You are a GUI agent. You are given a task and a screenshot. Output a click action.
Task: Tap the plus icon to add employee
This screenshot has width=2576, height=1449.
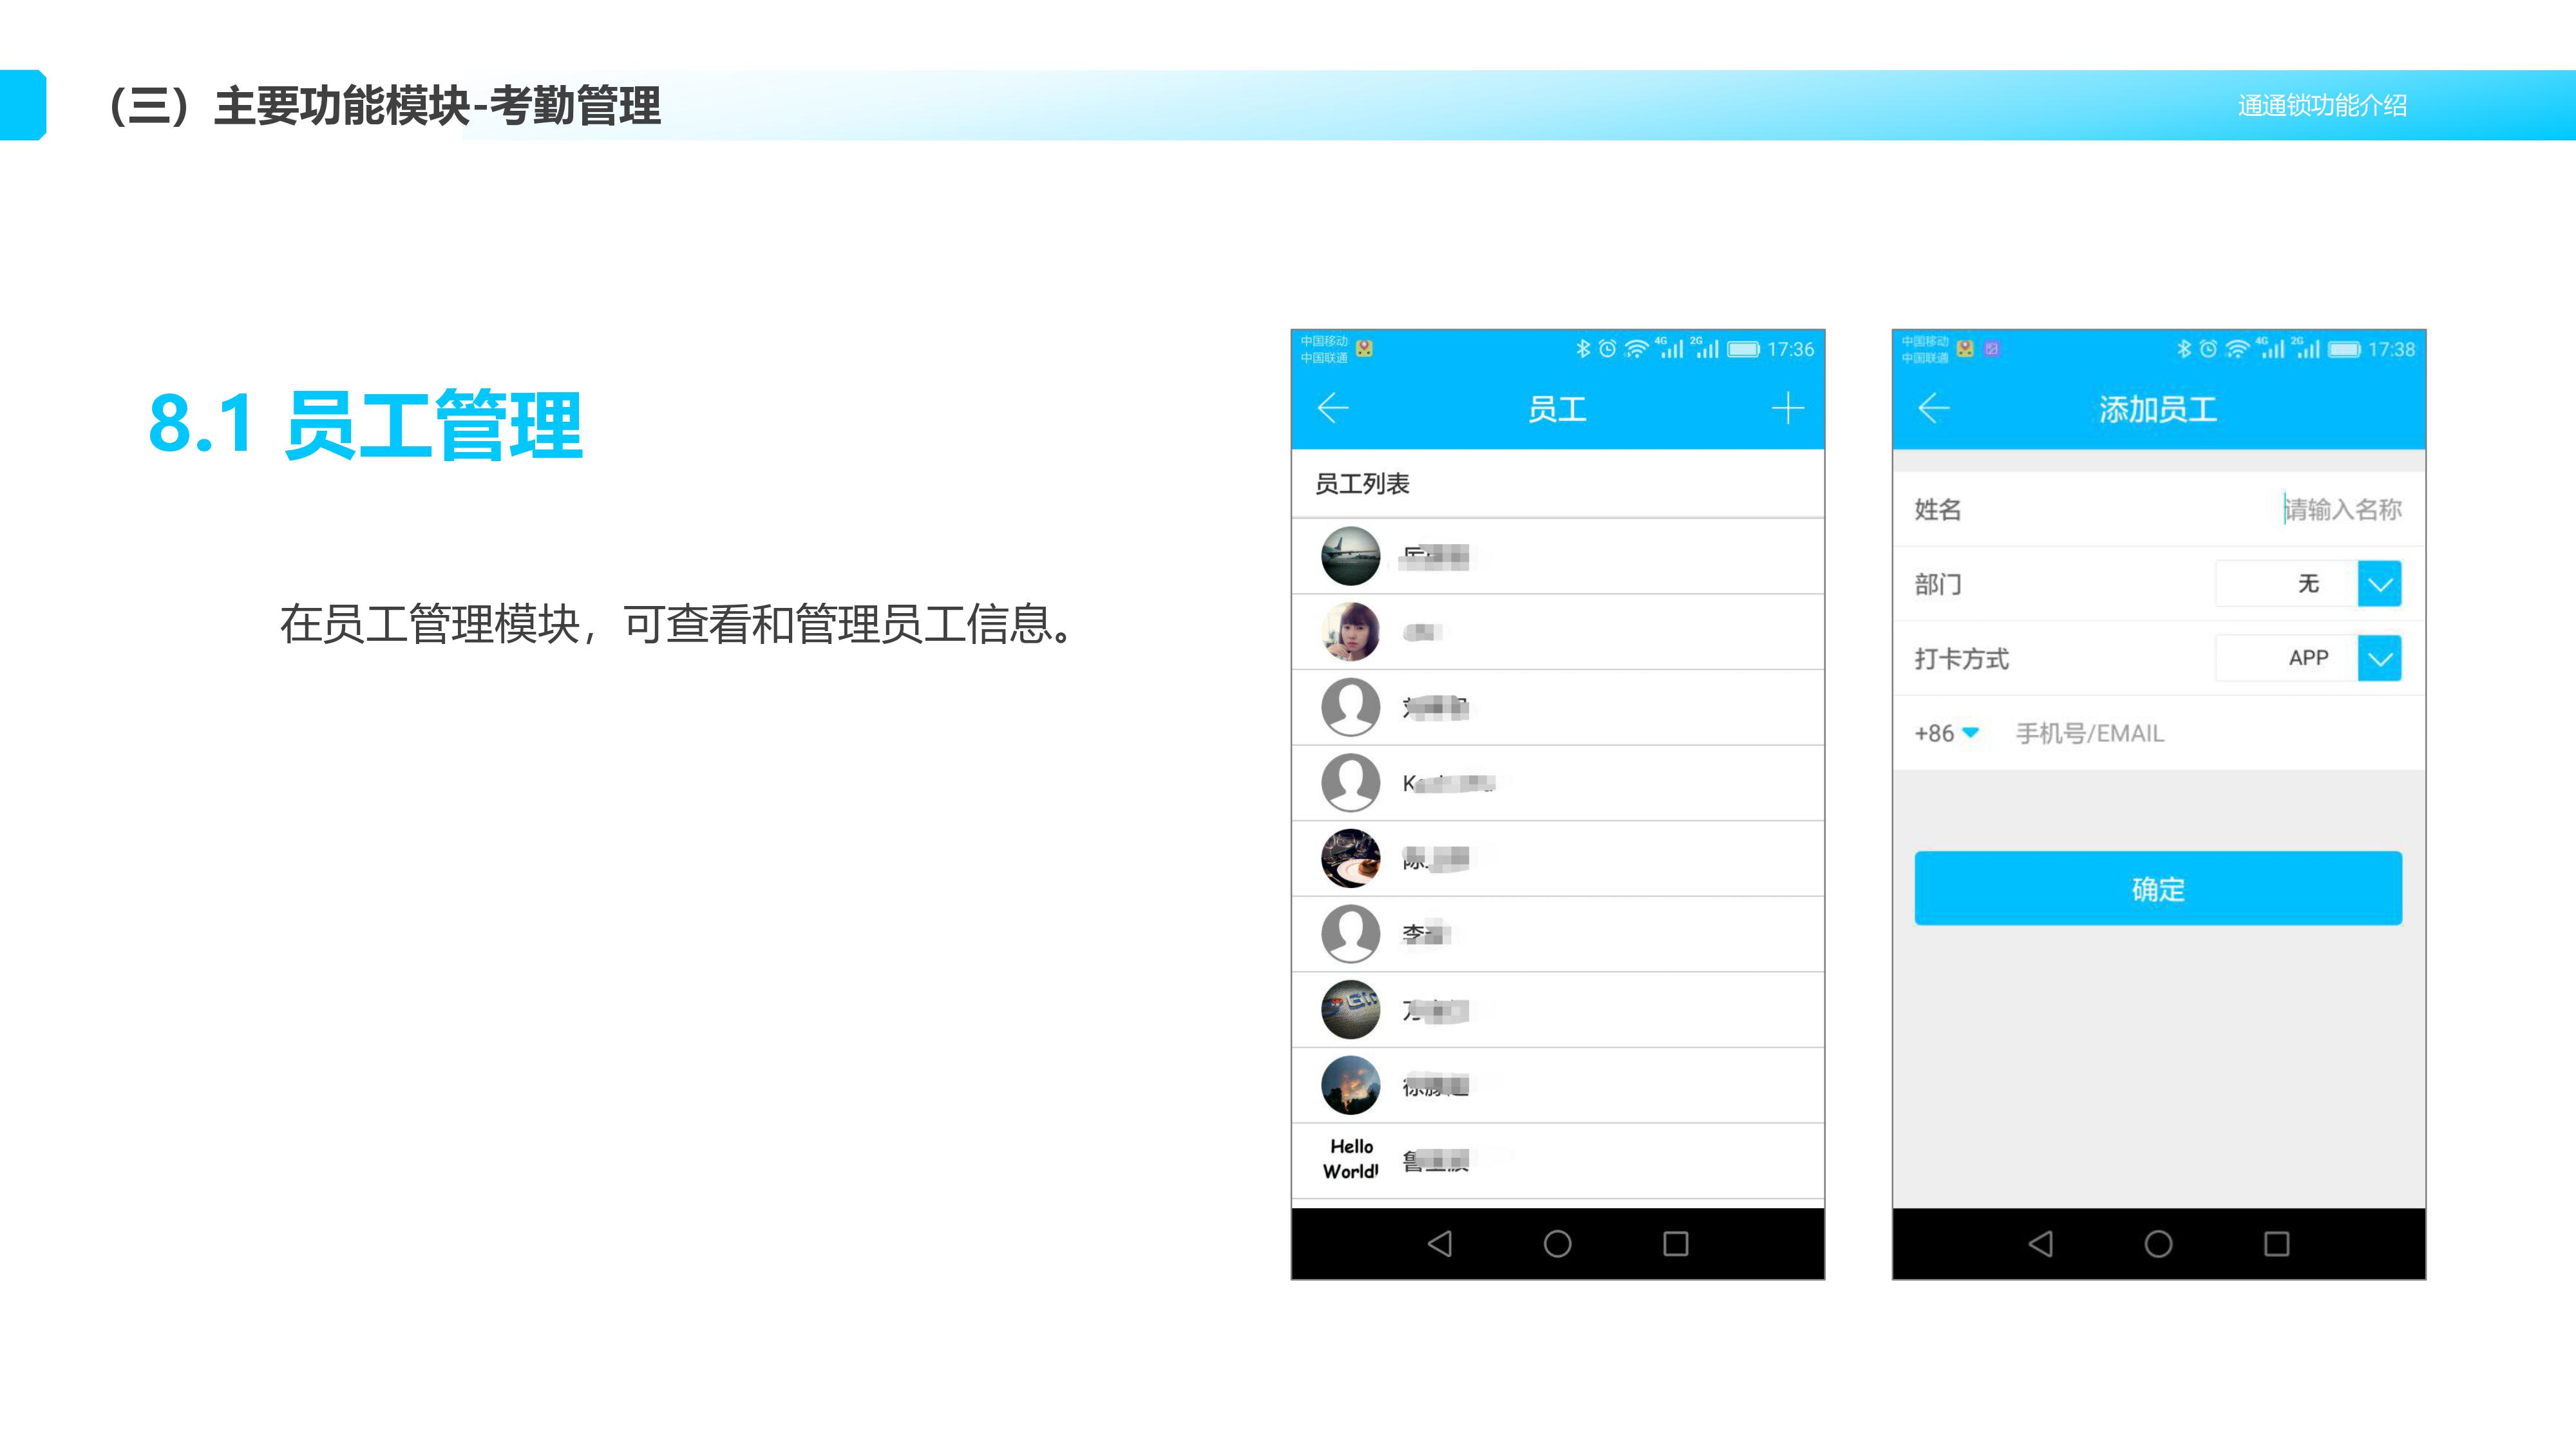tap(1787, 408)
